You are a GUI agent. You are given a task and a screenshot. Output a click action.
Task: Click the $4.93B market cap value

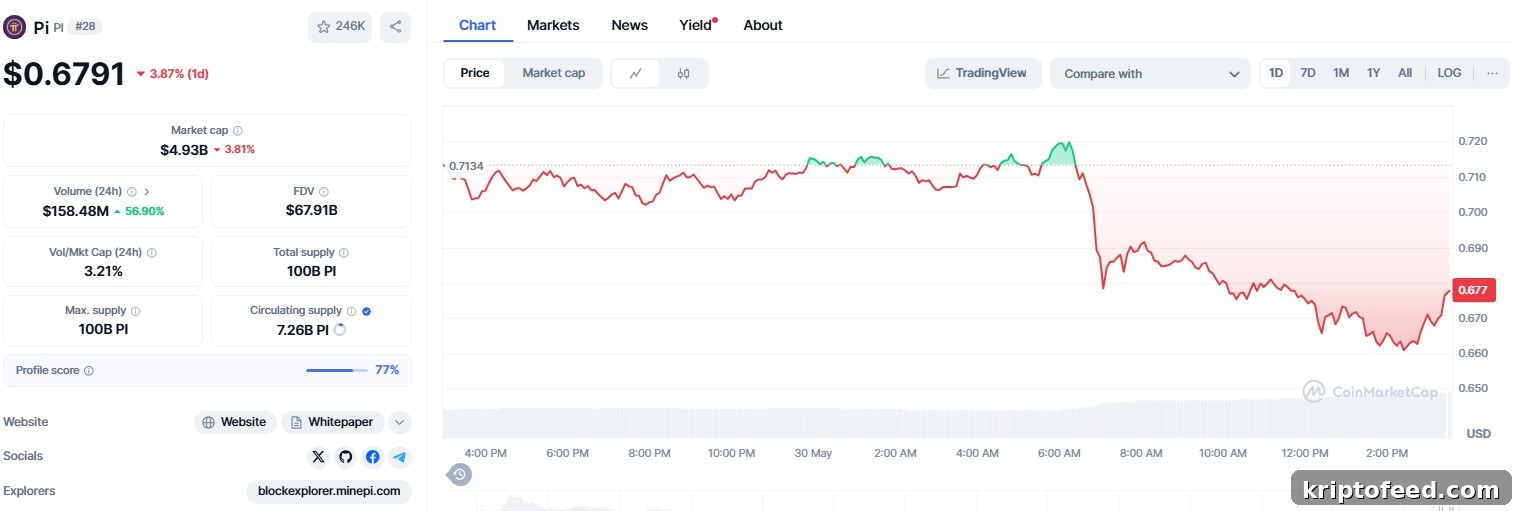(184, 149)
